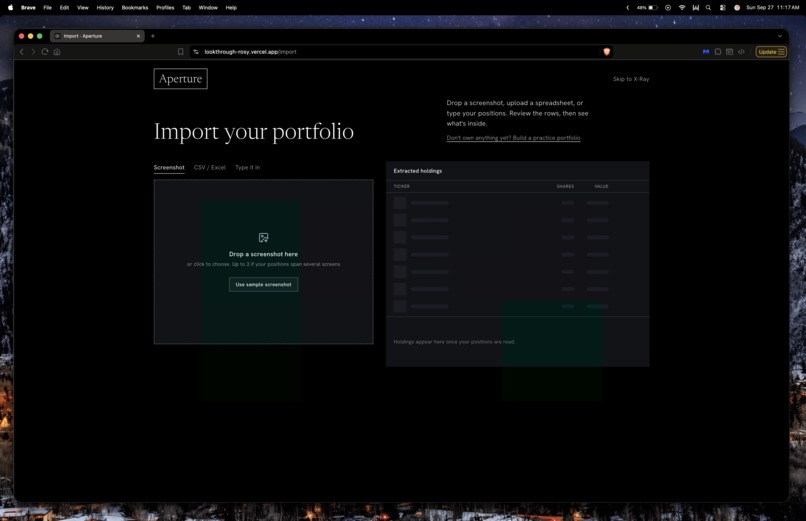806x521 pixels.
Task: Go back with the browser back arrow
Action: 22,52
